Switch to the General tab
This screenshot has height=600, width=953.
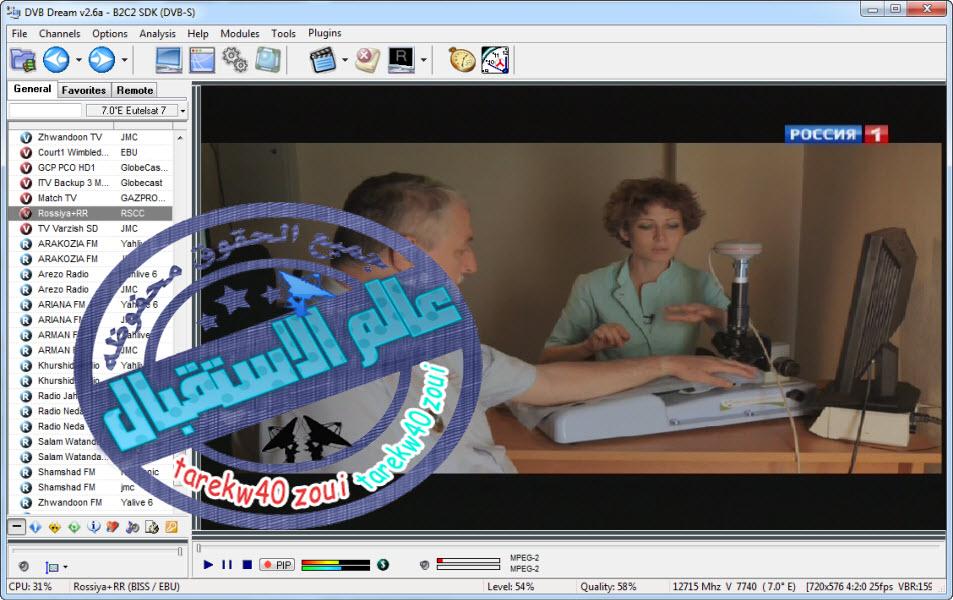click(32, 89)
